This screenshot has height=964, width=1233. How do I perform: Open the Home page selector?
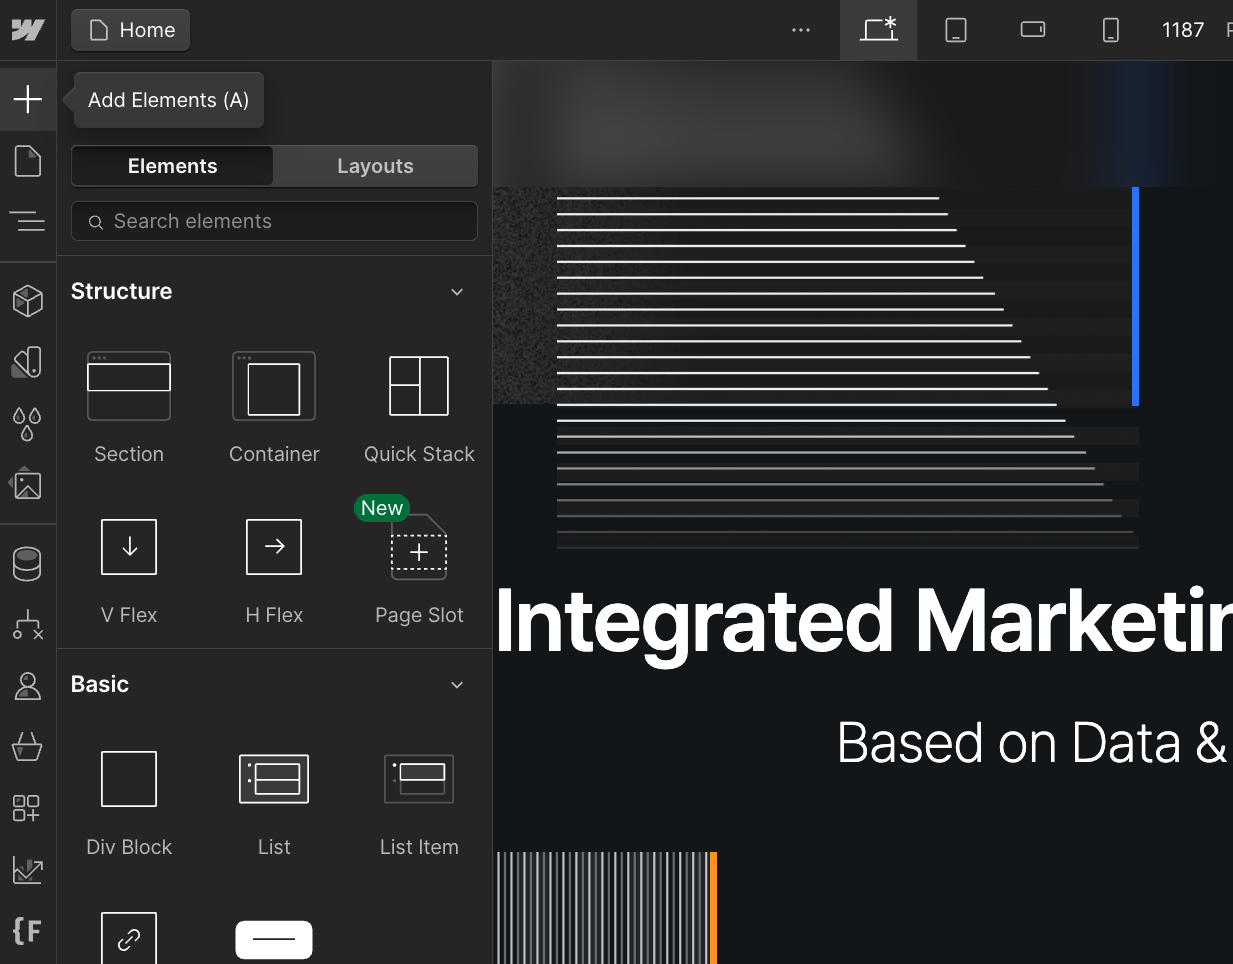point(131,30)
